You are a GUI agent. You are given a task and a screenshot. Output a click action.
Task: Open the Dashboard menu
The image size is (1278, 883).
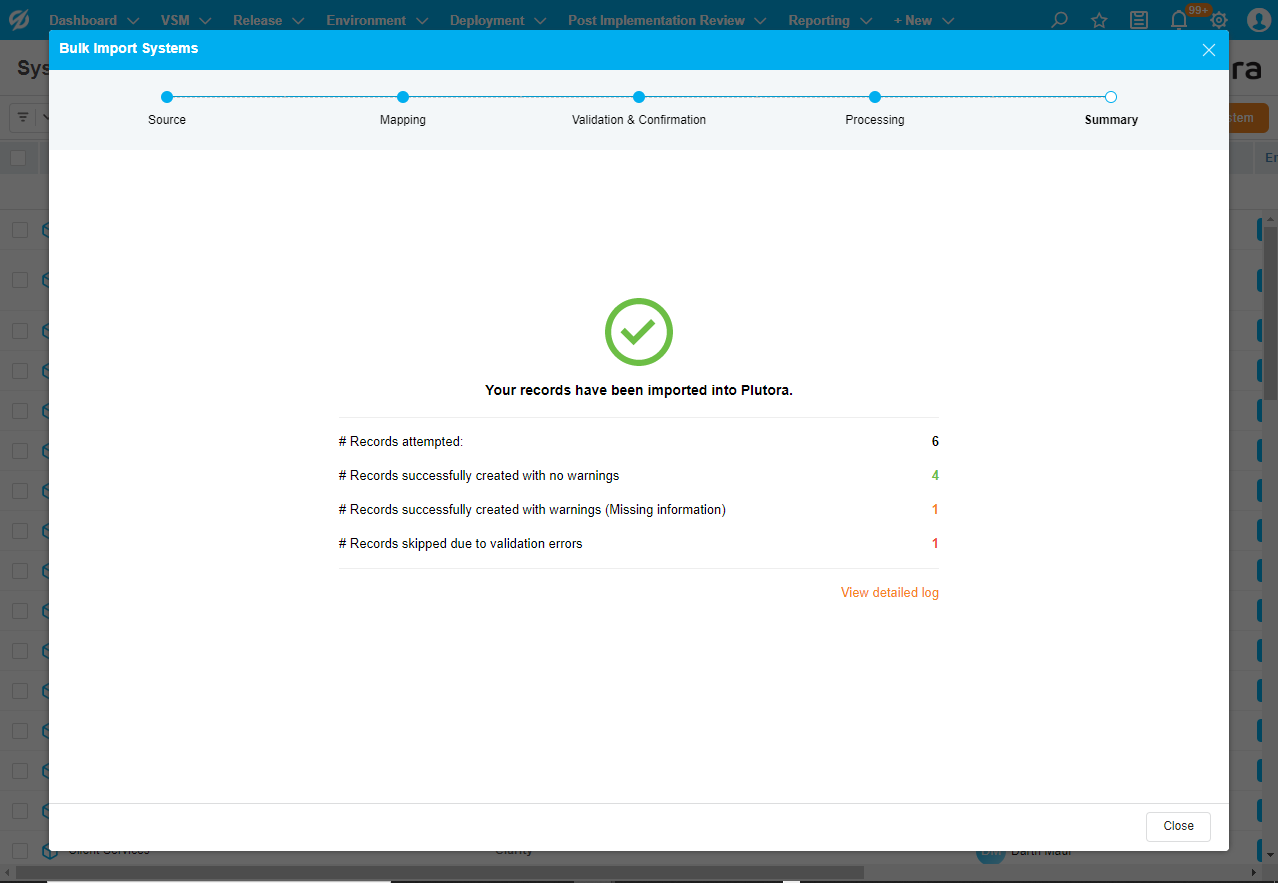(93, 20)
